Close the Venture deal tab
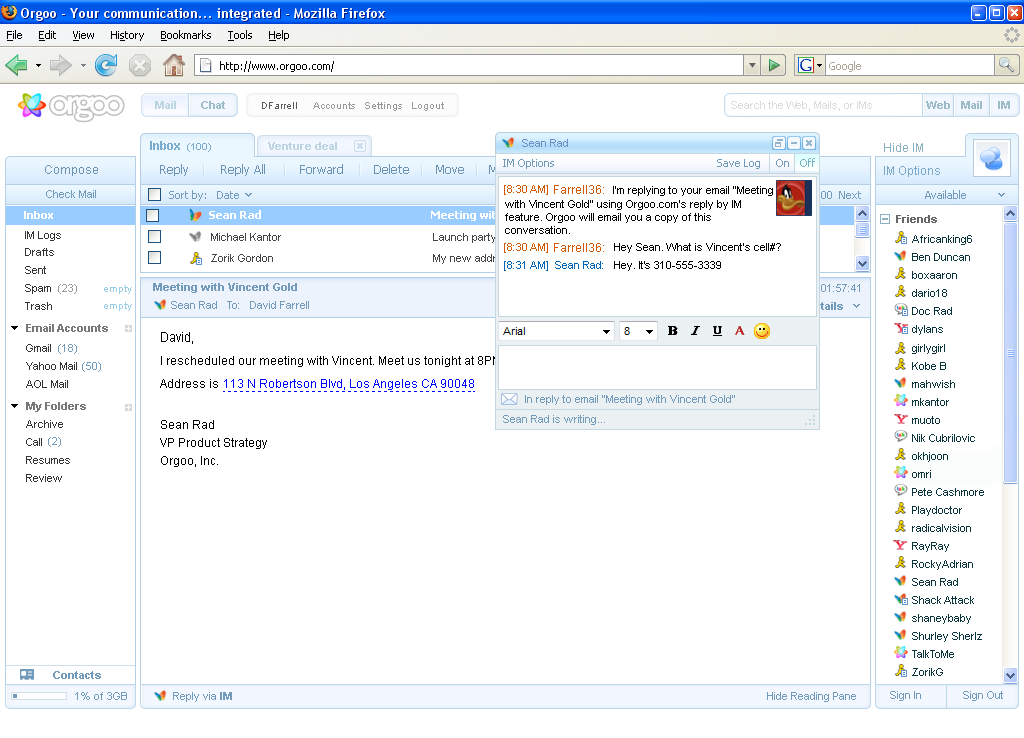This screenshot has height=738, width=1024. (x=360, y=146)
